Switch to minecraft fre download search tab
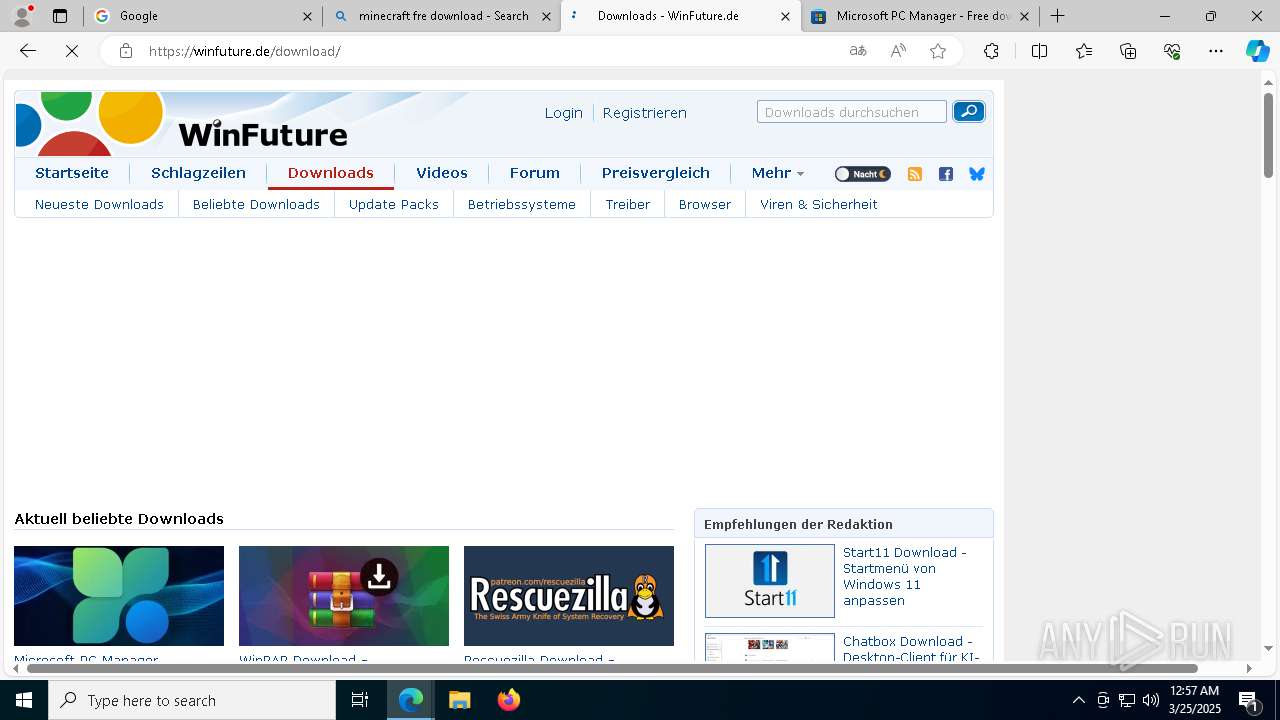The height and width of the screenshot is (720, 1280). [x=442, y=16]
